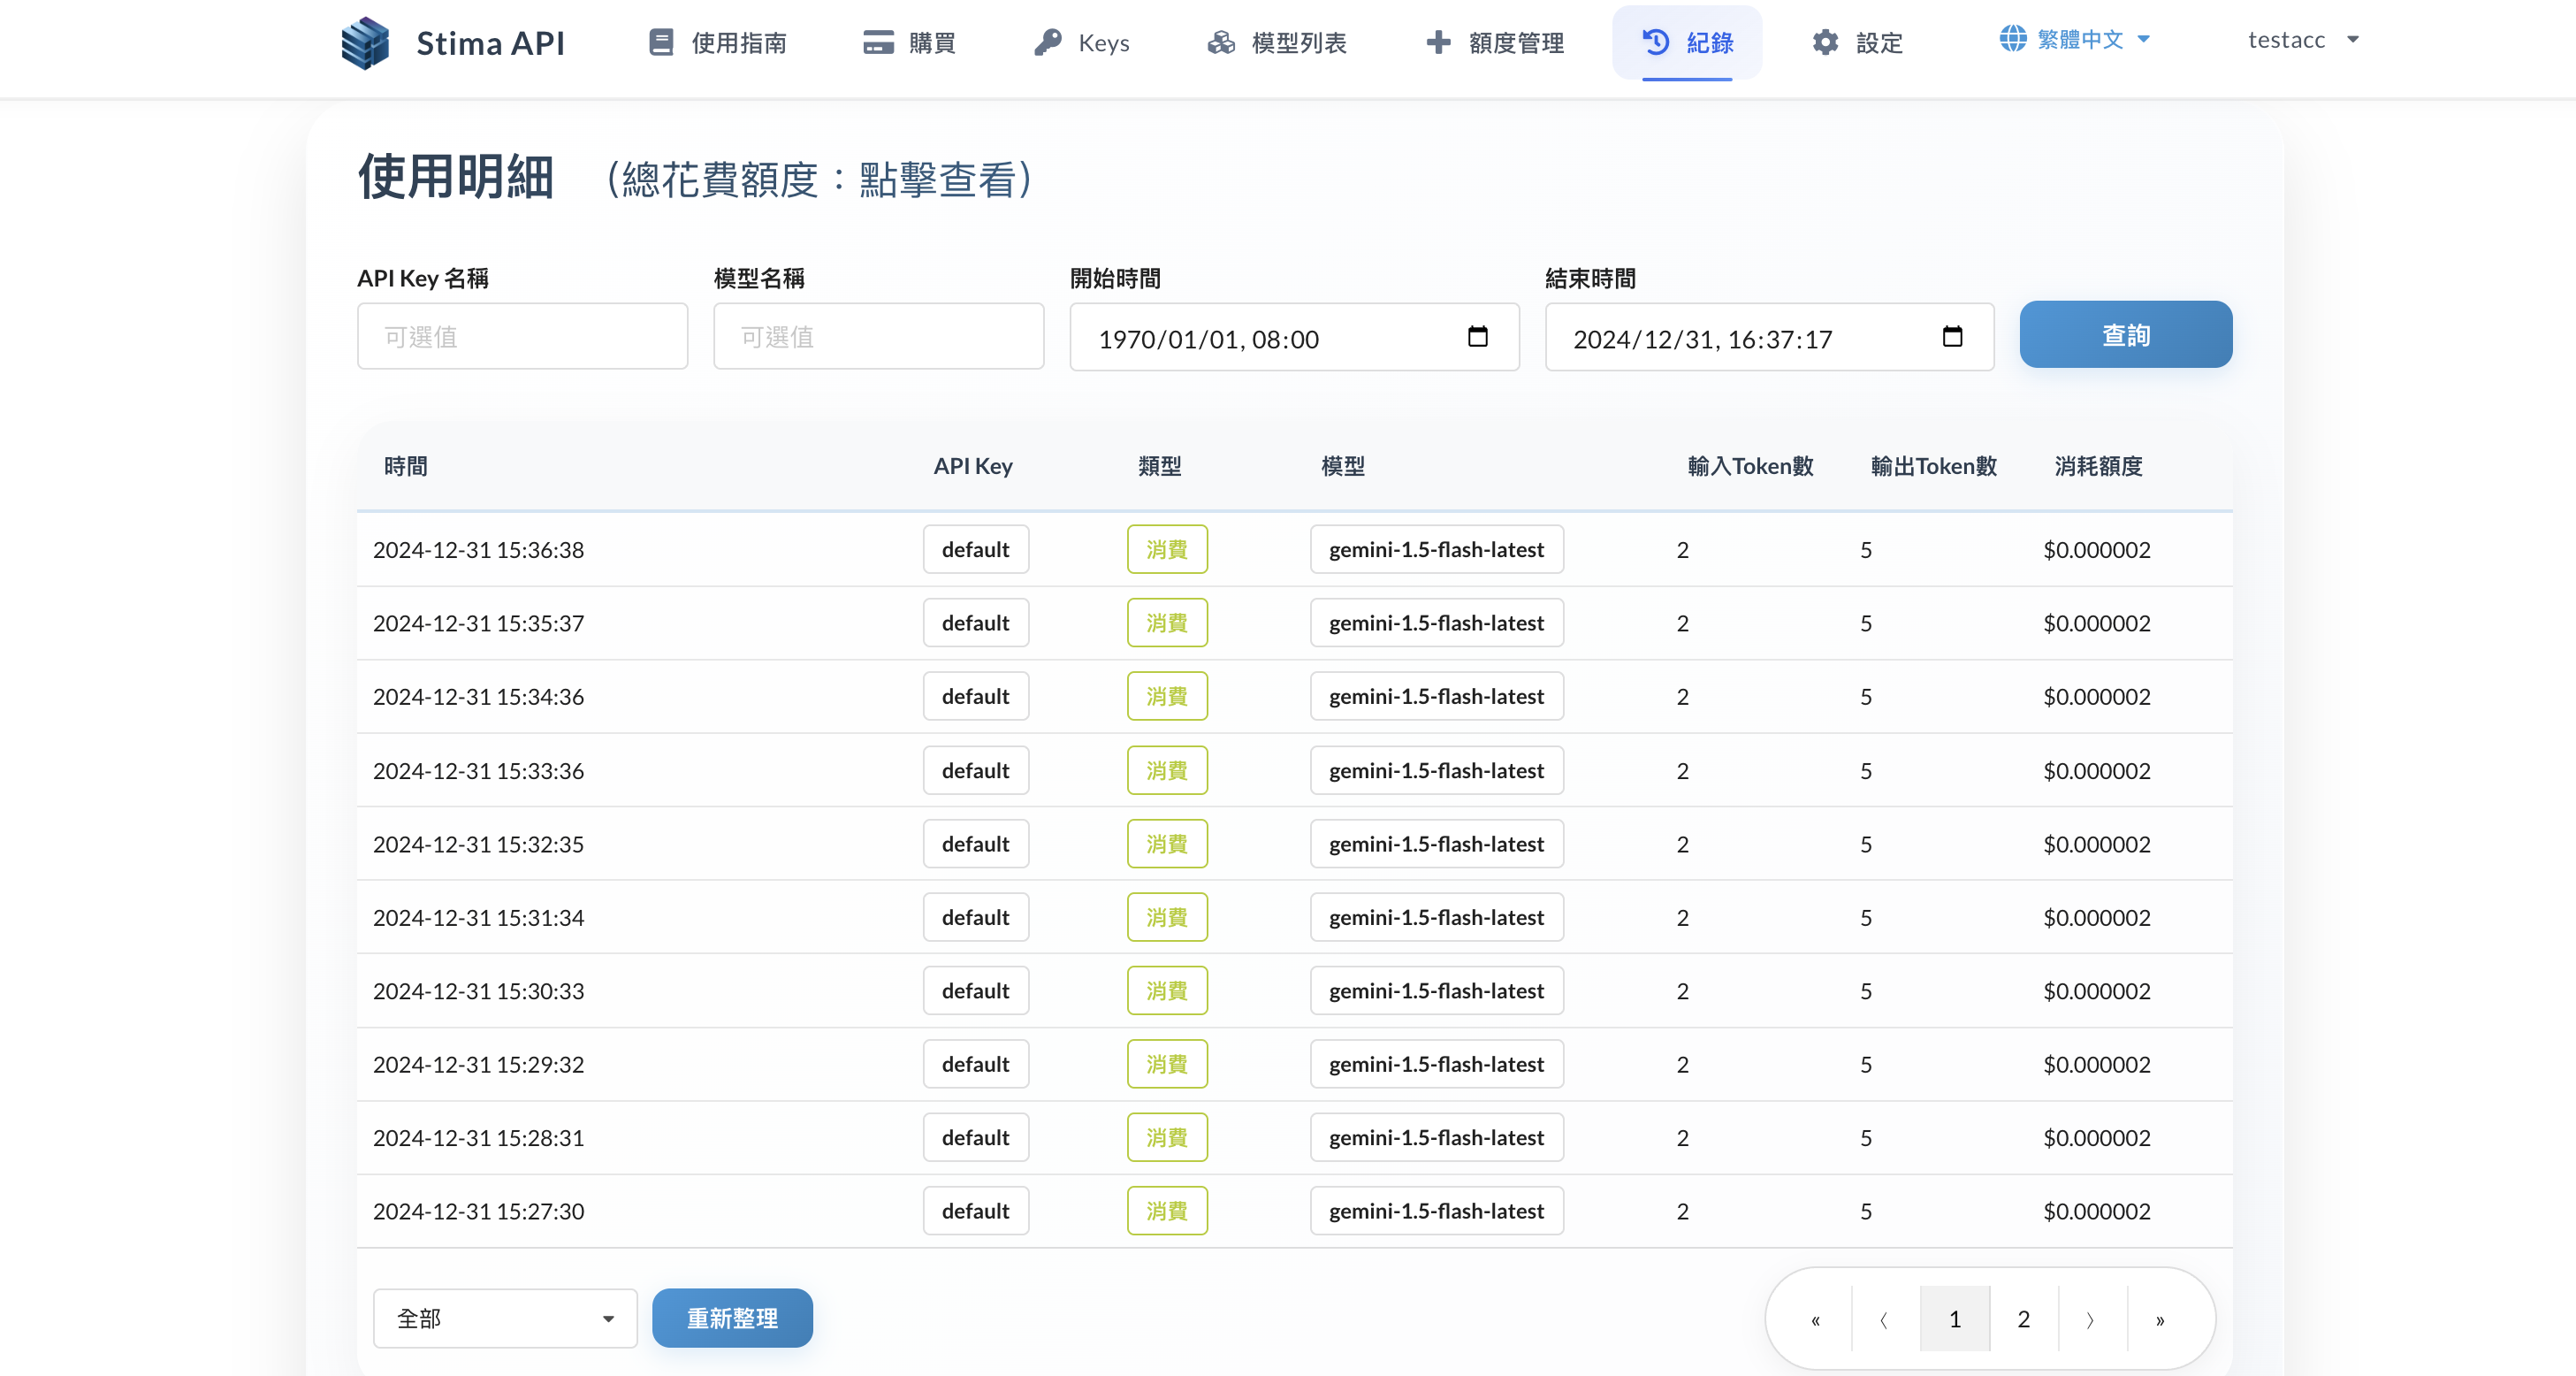
Task: Click timestamp 2024-12-31 15:34:36
Action: (478, 697)
